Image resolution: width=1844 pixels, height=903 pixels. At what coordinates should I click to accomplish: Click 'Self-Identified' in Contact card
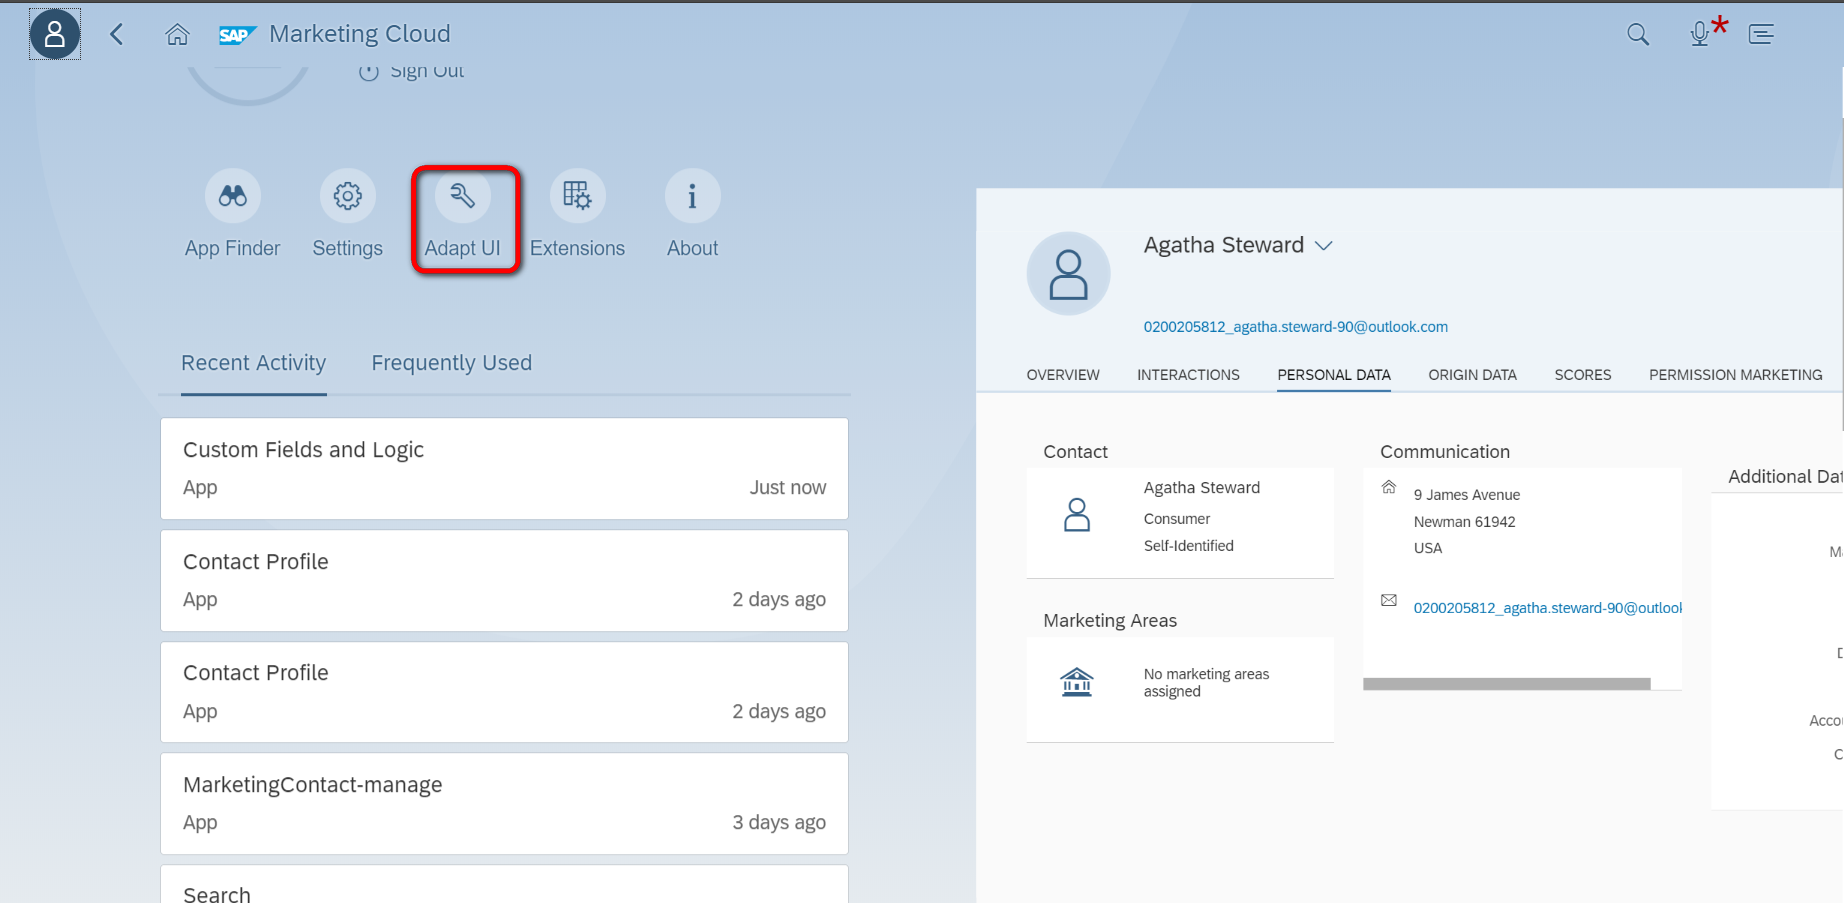pos(1189,546)
